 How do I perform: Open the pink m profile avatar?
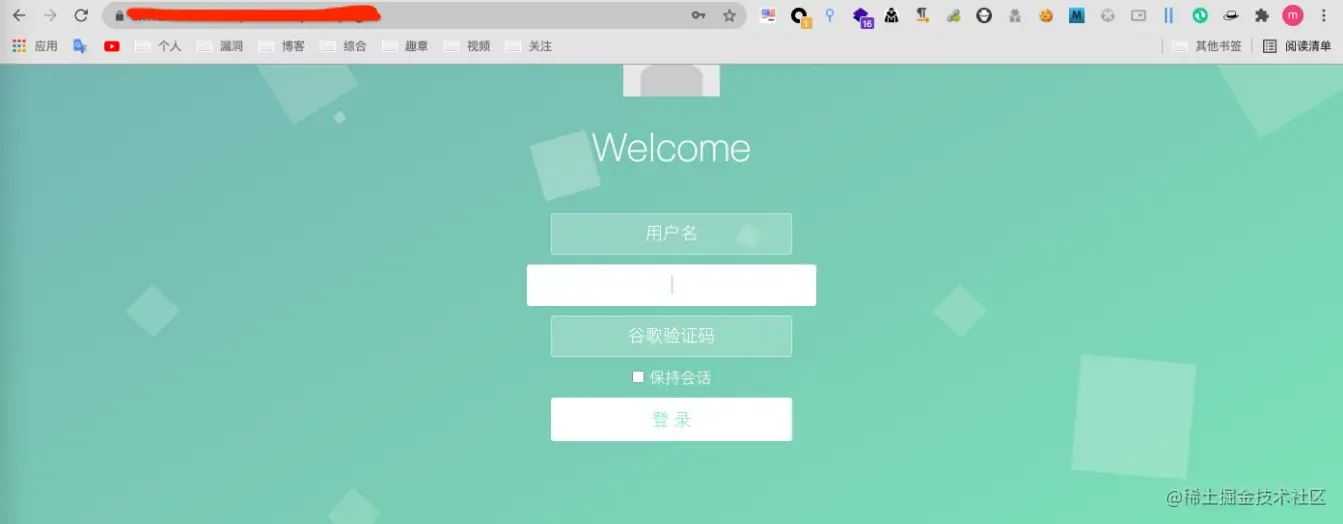point(1293,16)
